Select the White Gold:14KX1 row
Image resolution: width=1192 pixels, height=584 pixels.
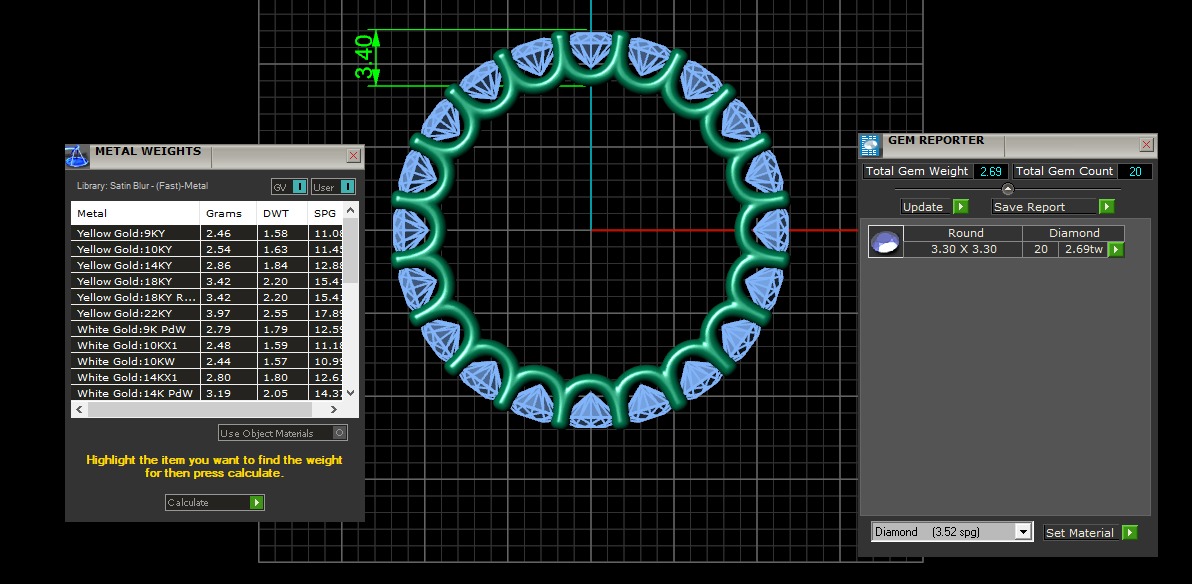click(207, 377)
